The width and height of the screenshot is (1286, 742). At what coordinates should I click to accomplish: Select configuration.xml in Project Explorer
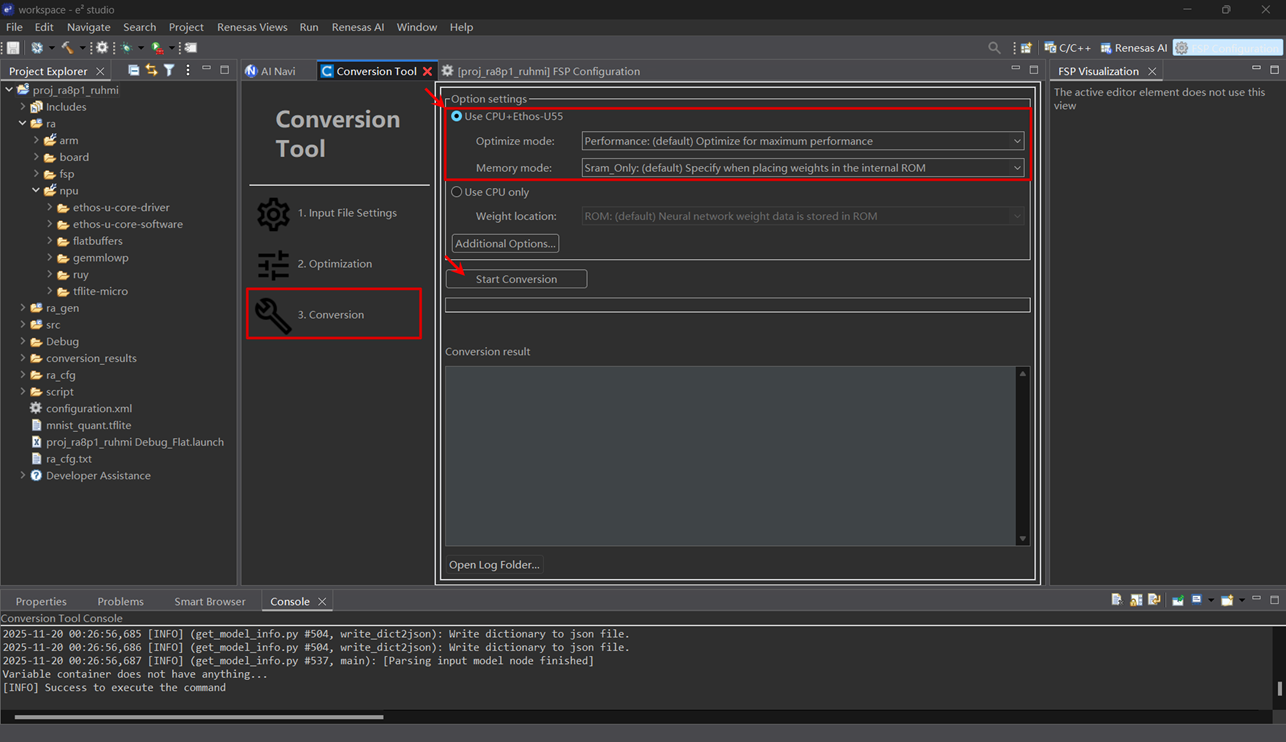(x=80, y=408)
